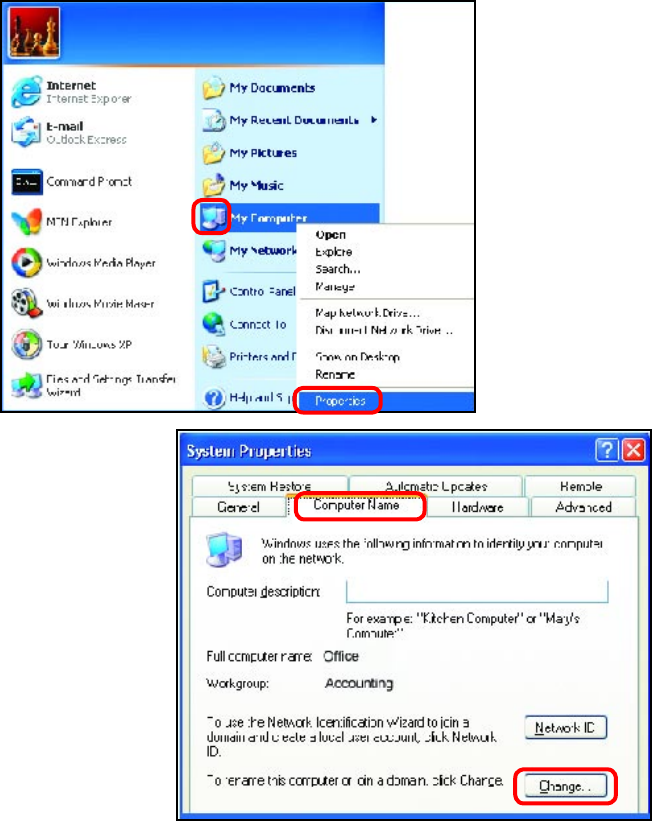
Task: Switch to the Computer Name tab
Action: (356, 505)
